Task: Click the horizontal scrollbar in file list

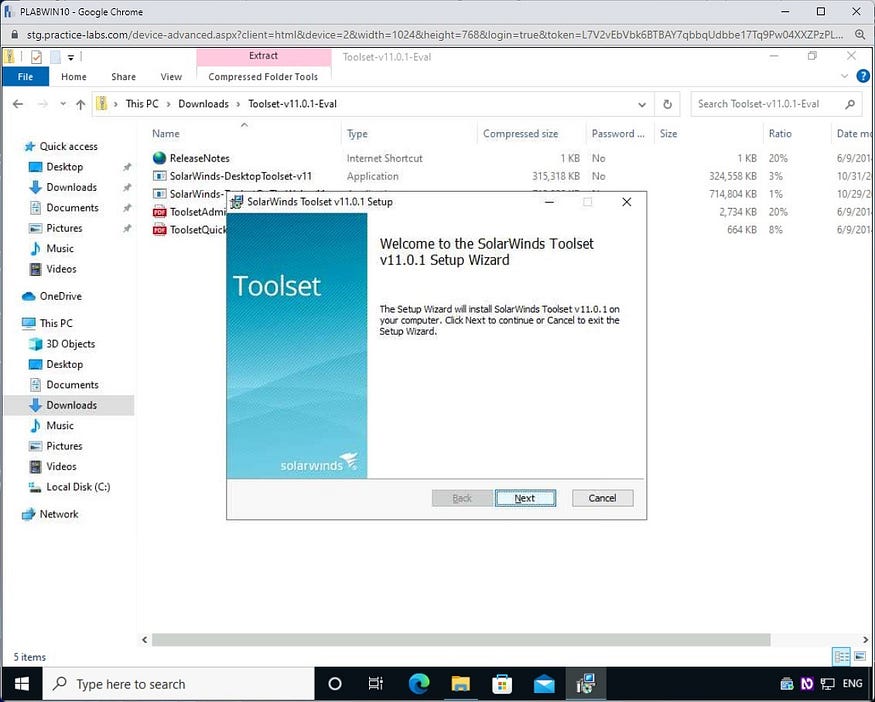Action: [x=461, y=640]
